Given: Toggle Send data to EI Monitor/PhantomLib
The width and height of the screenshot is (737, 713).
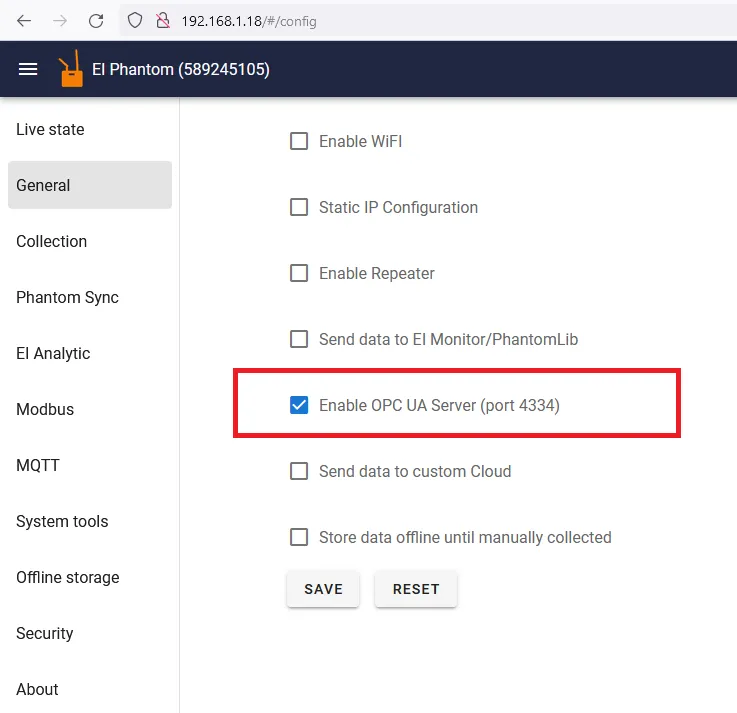Looking at the screenshot, I should tap(299, 339).
